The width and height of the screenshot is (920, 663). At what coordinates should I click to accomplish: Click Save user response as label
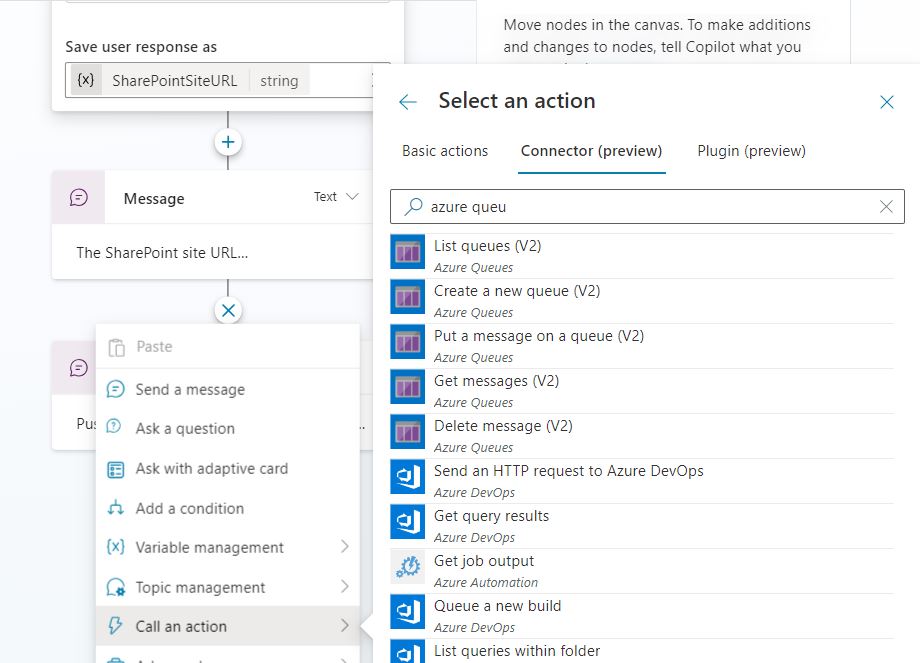(141, 47)
